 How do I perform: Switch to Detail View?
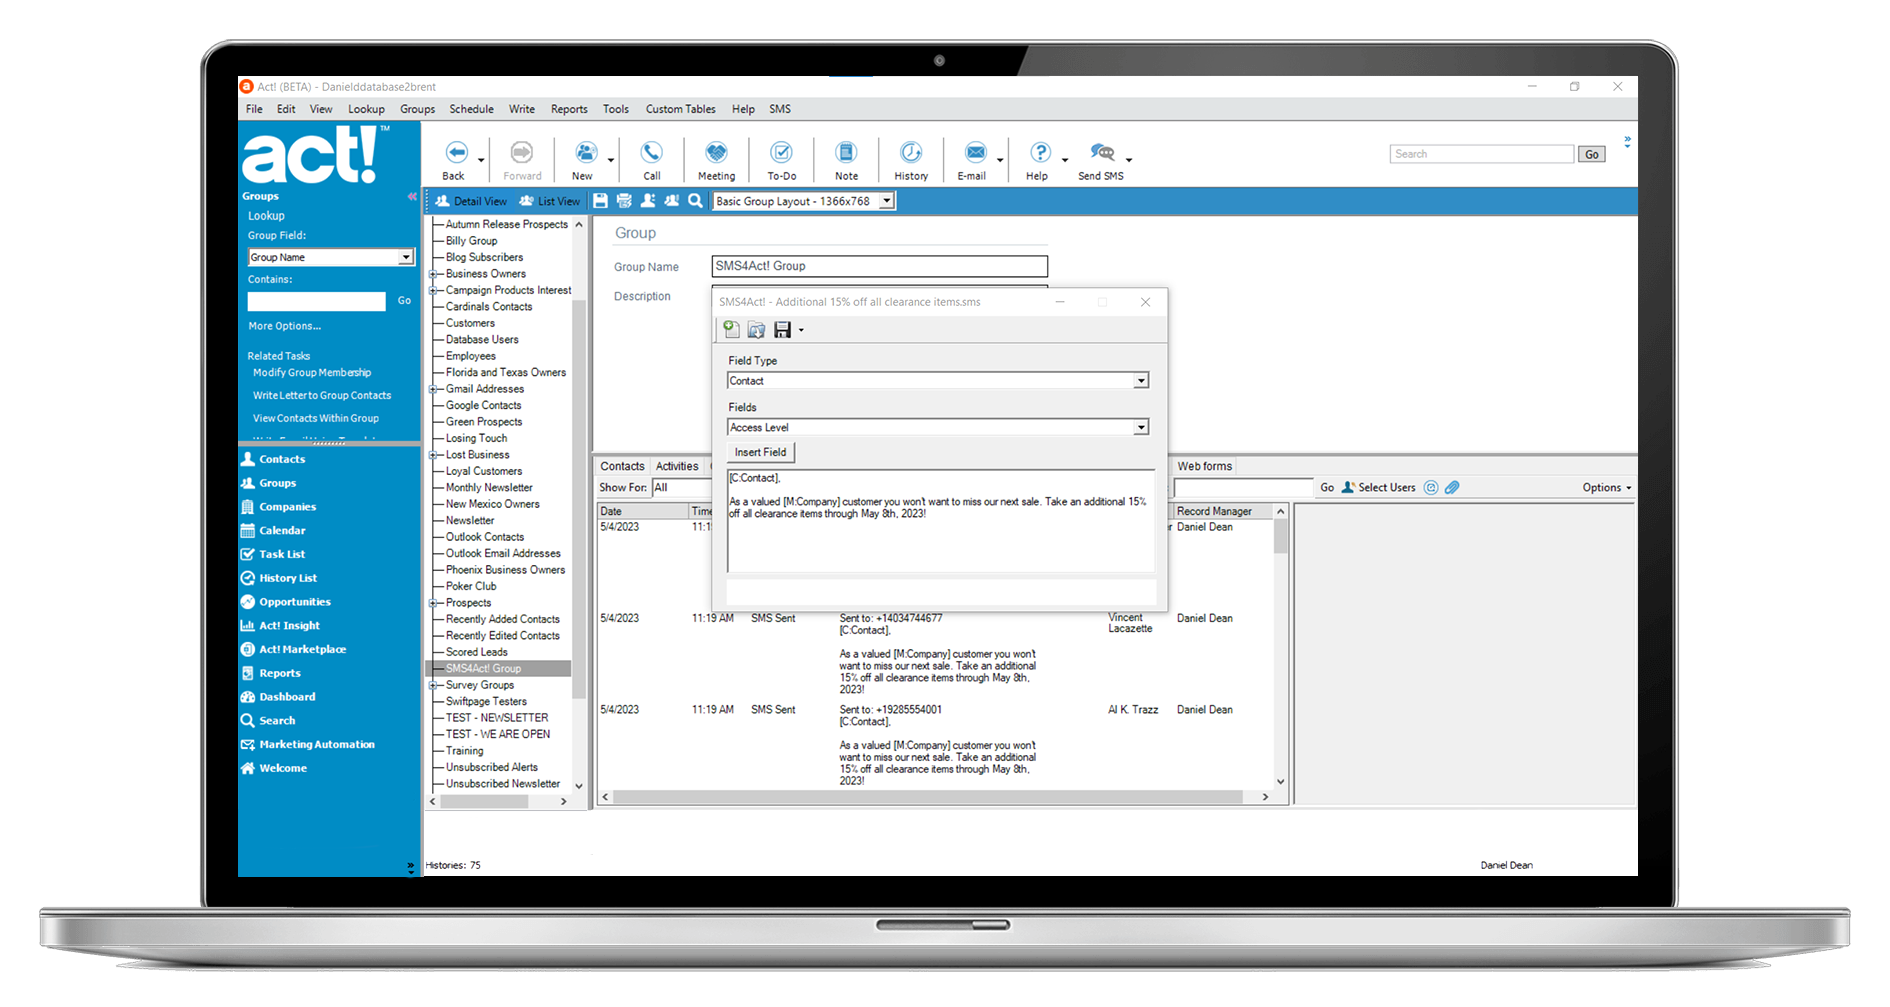(470, 201)
